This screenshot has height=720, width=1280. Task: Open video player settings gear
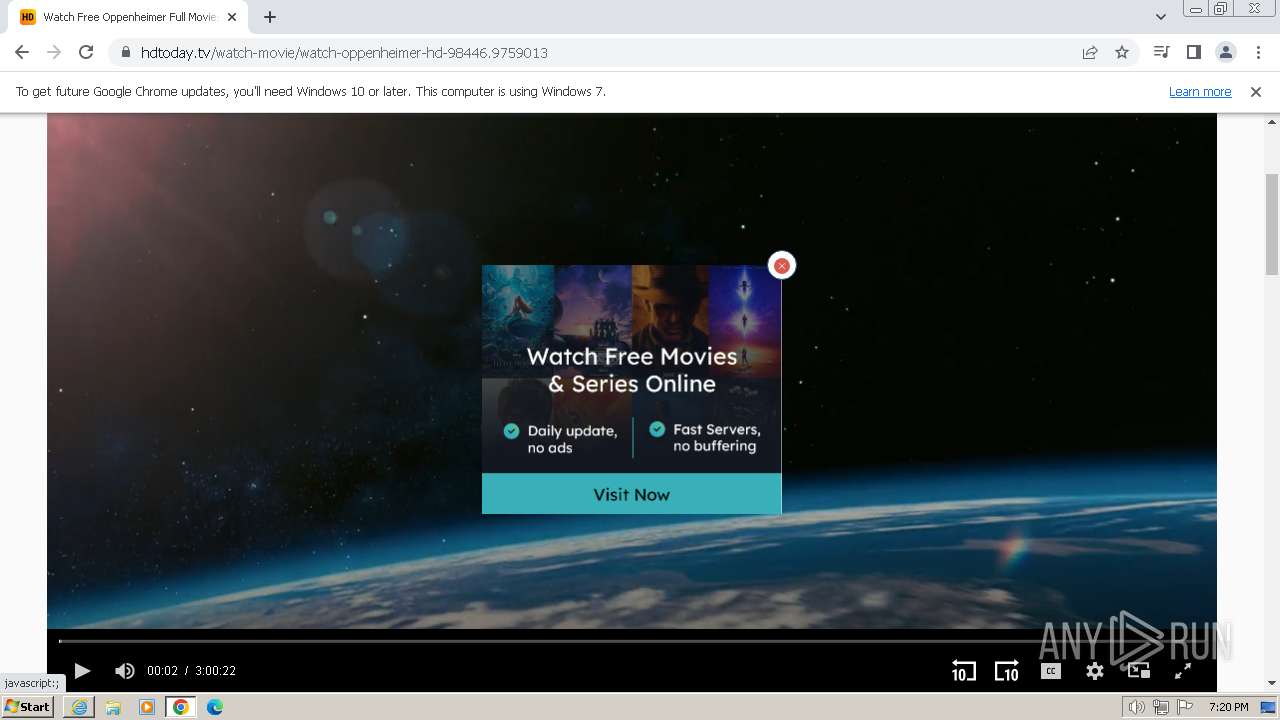point(1095,671)
